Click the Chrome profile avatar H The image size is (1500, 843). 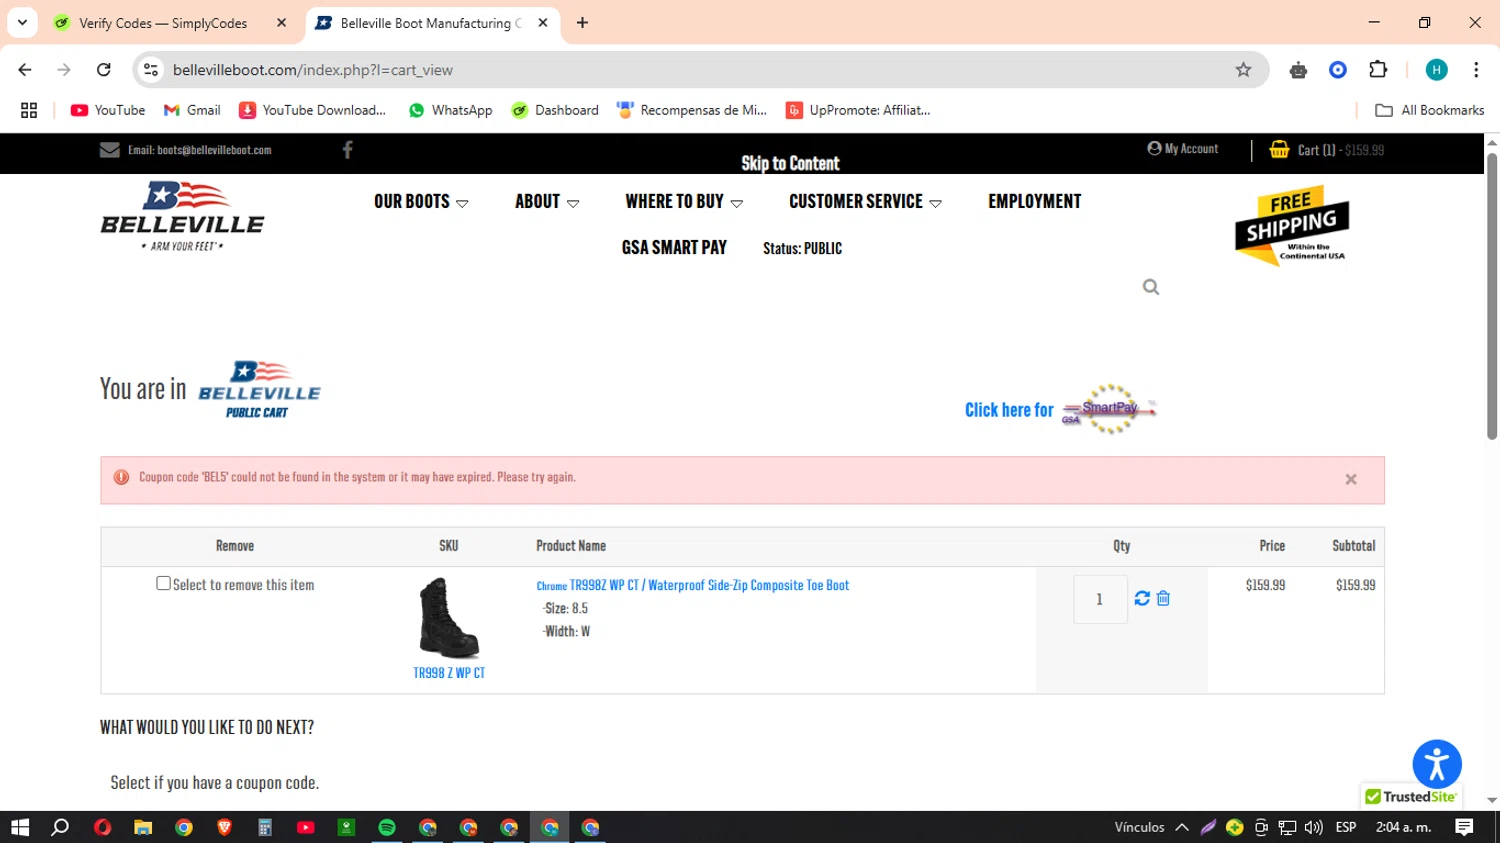1436,70
